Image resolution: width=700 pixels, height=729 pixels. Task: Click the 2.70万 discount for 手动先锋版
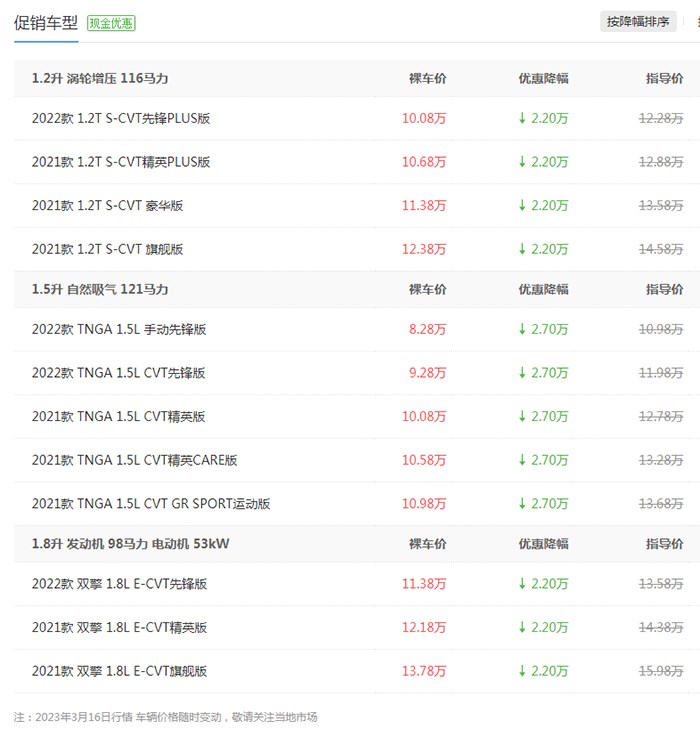(x=543, y=329)
